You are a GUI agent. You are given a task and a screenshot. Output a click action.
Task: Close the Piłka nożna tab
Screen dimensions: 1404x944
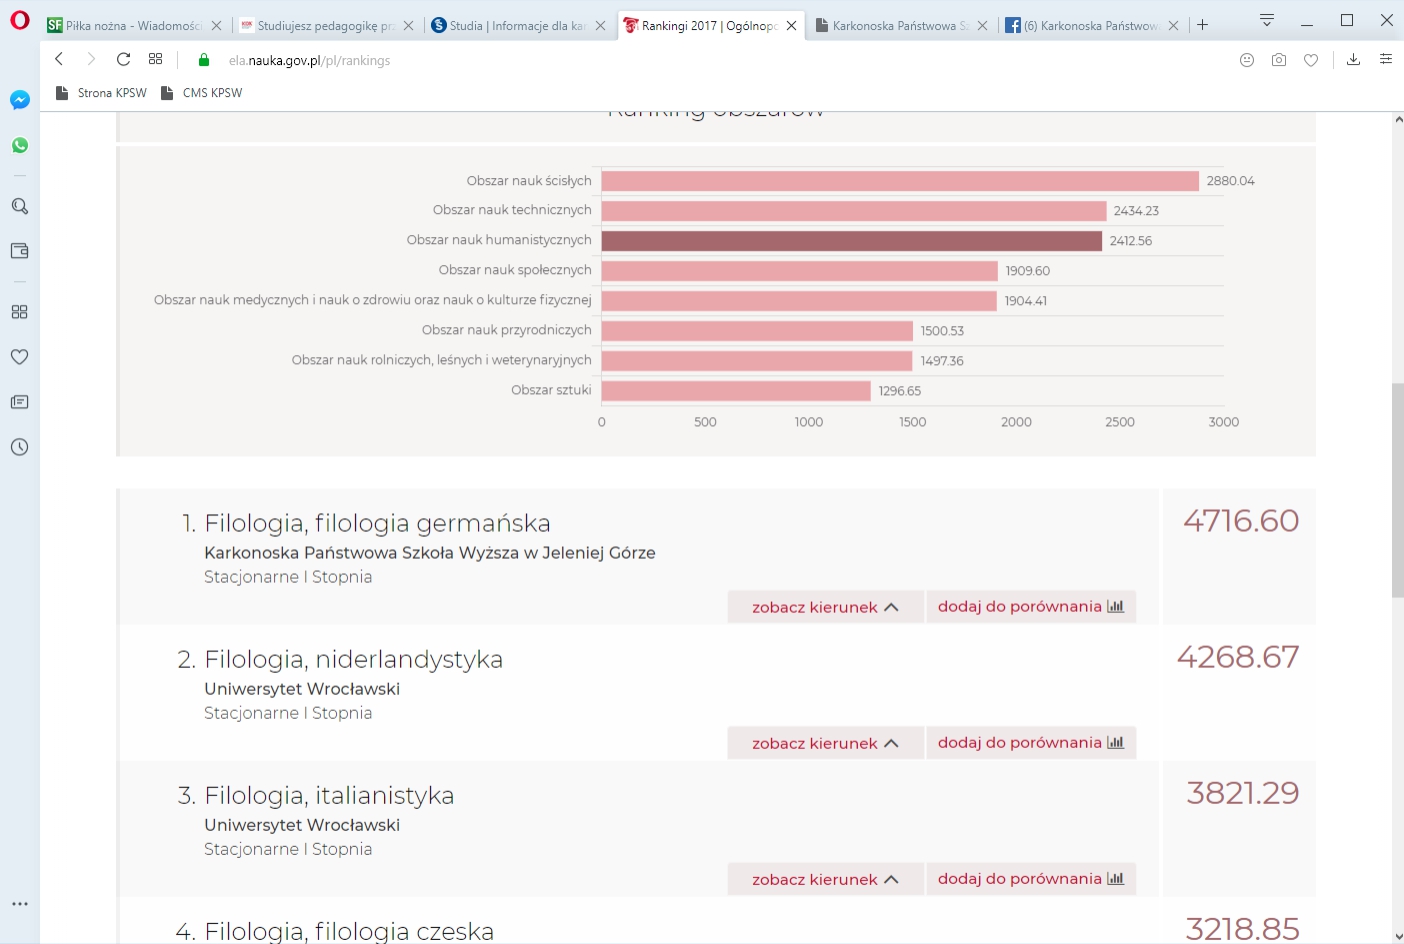pos(216,26)
